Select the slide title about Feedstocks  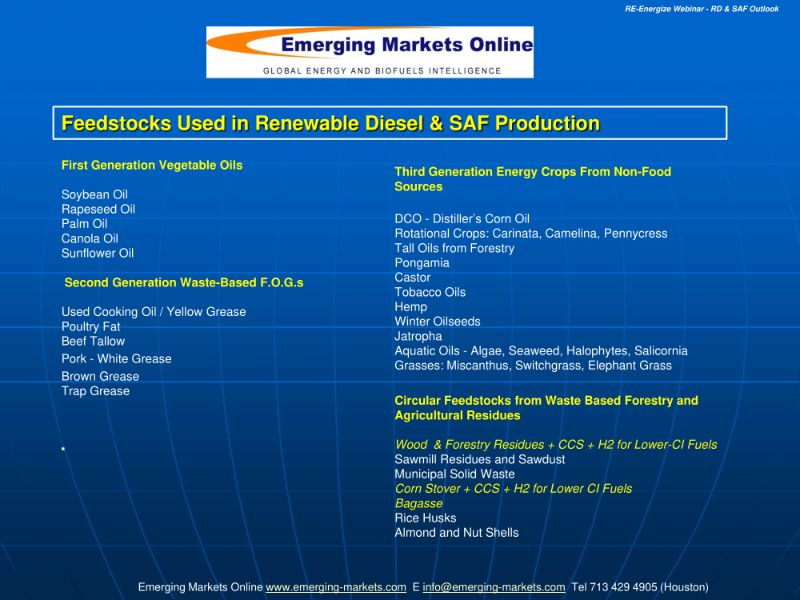pos(331,123)
